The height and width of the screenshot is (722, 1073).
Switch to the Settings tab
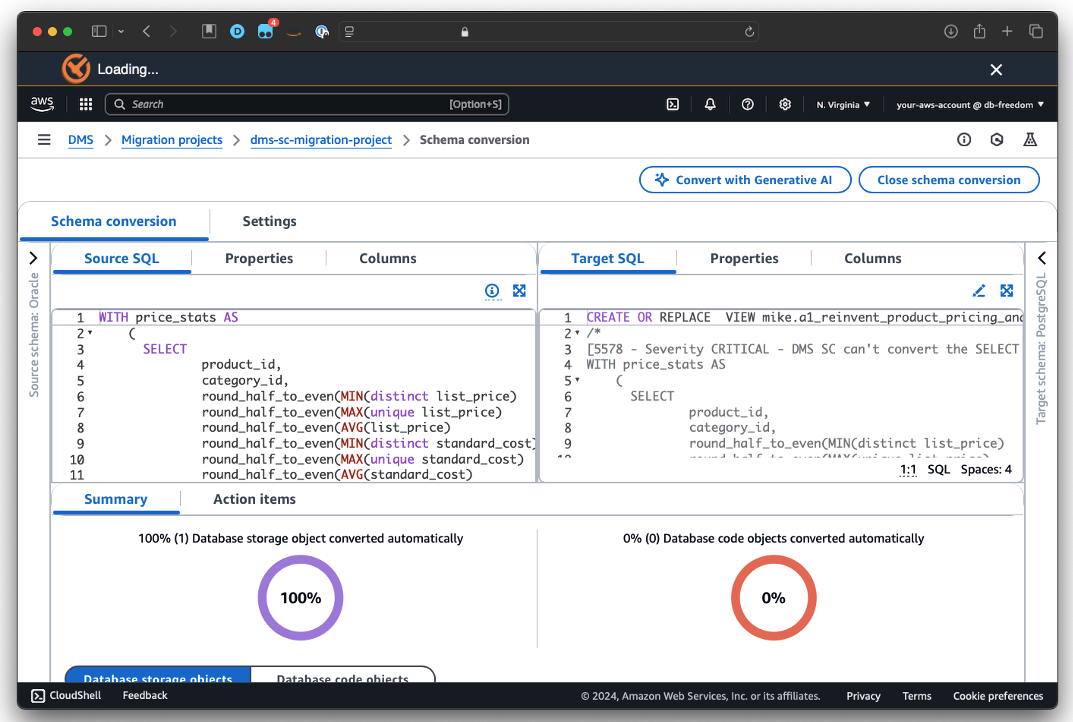pyautogui.click(x=269, y=221)
